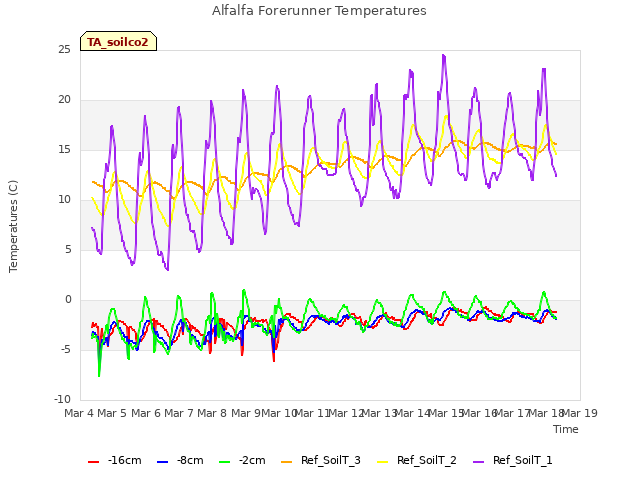Viewport: 640px width, 480px height.
Task: Click the 5 y-axis tick value
Action: [x=68, y=250]
